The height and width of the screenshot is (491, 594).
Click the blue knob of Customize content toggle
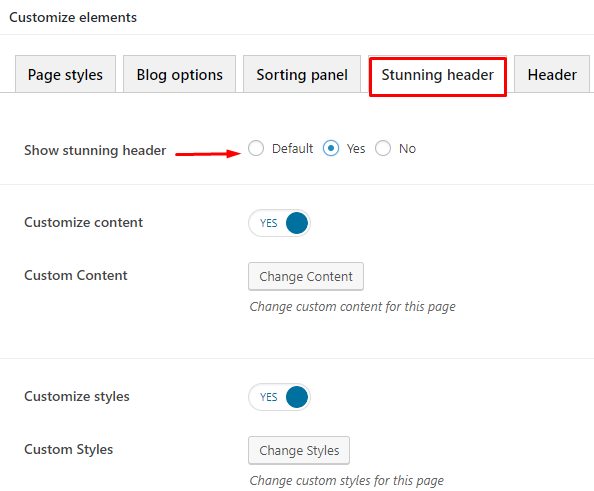coord(297,223)
